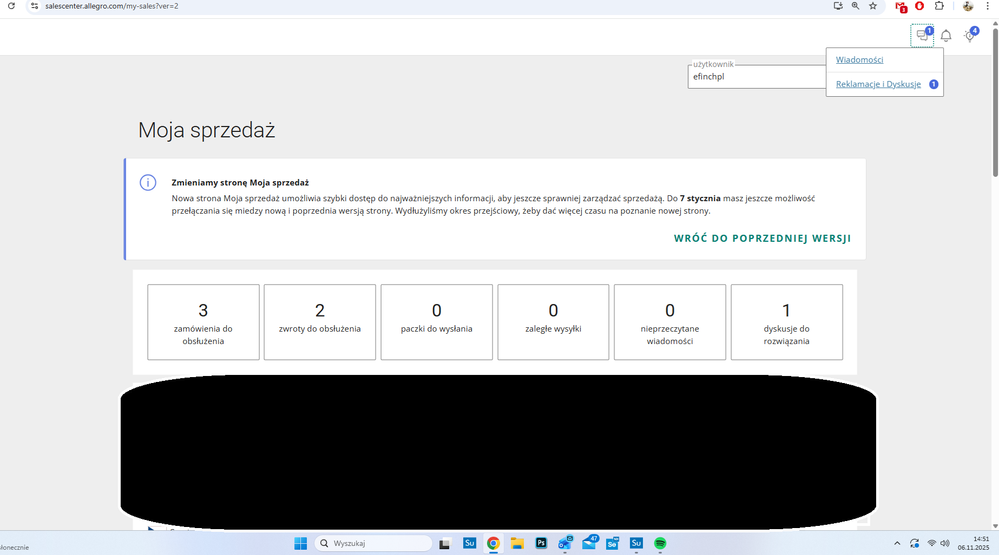Screen dimensions: 999x555
Task: Open the browser extensions puzzle icon
Action: [x=938, y=6]
